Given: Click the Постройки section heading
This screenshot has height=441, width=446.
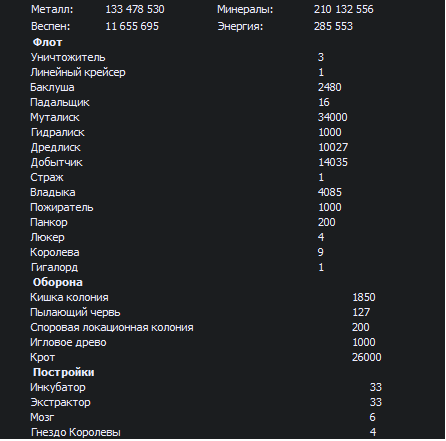Looking at the screenshot, I should (64, 372).
